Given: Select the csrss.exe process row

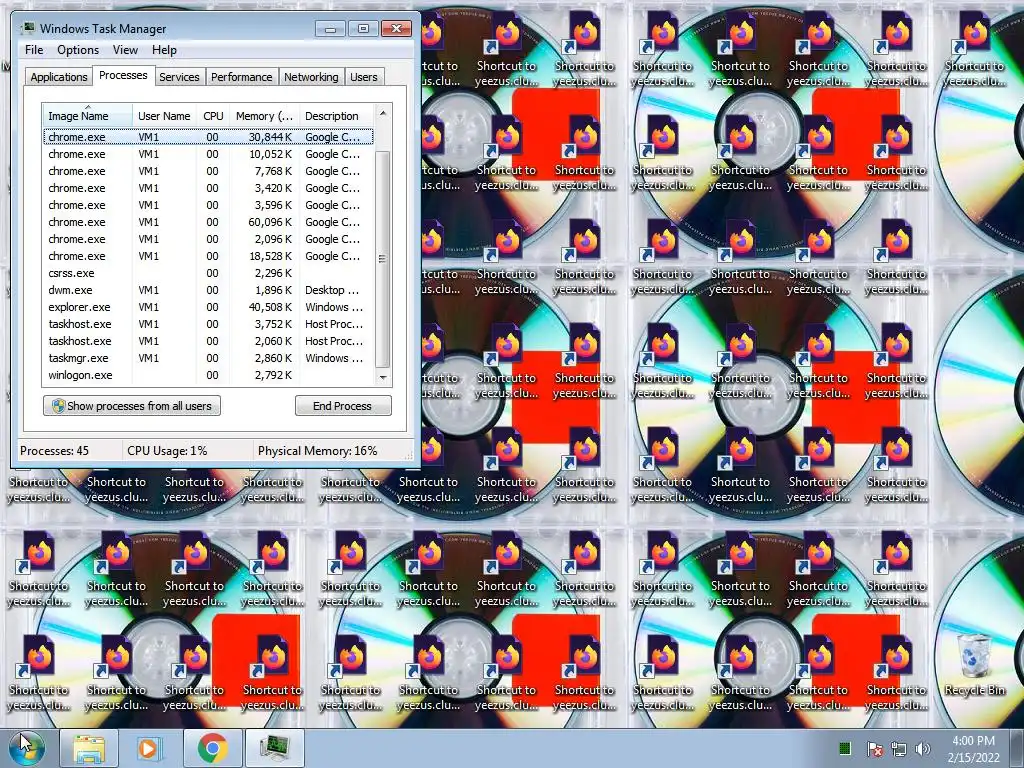Looking at the screenshot, I should (208, 273).
